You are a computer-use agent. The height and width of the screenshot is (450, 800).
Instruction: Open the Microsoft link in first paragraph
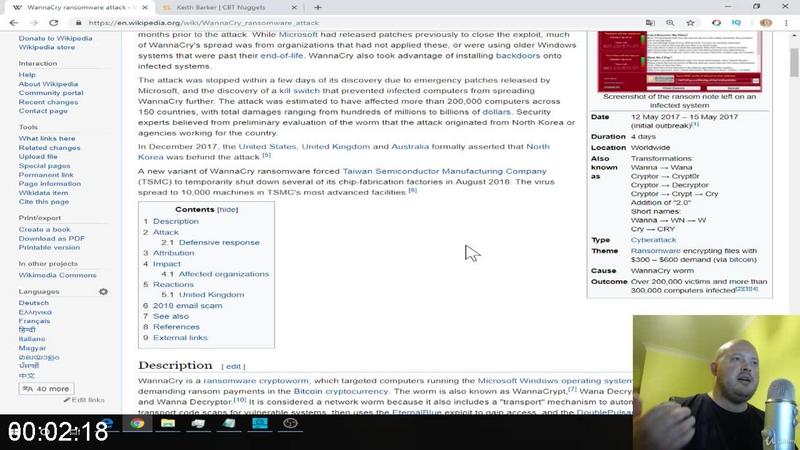click(x=298, y=35)
